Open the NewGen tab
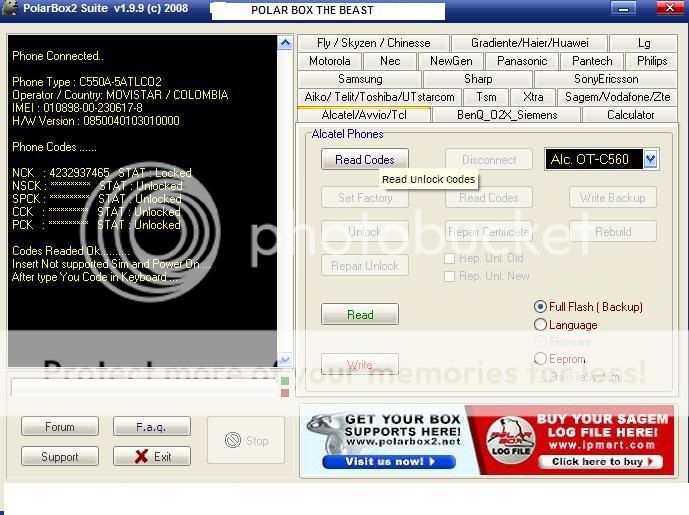689x515 pixels. coord(451,61)
